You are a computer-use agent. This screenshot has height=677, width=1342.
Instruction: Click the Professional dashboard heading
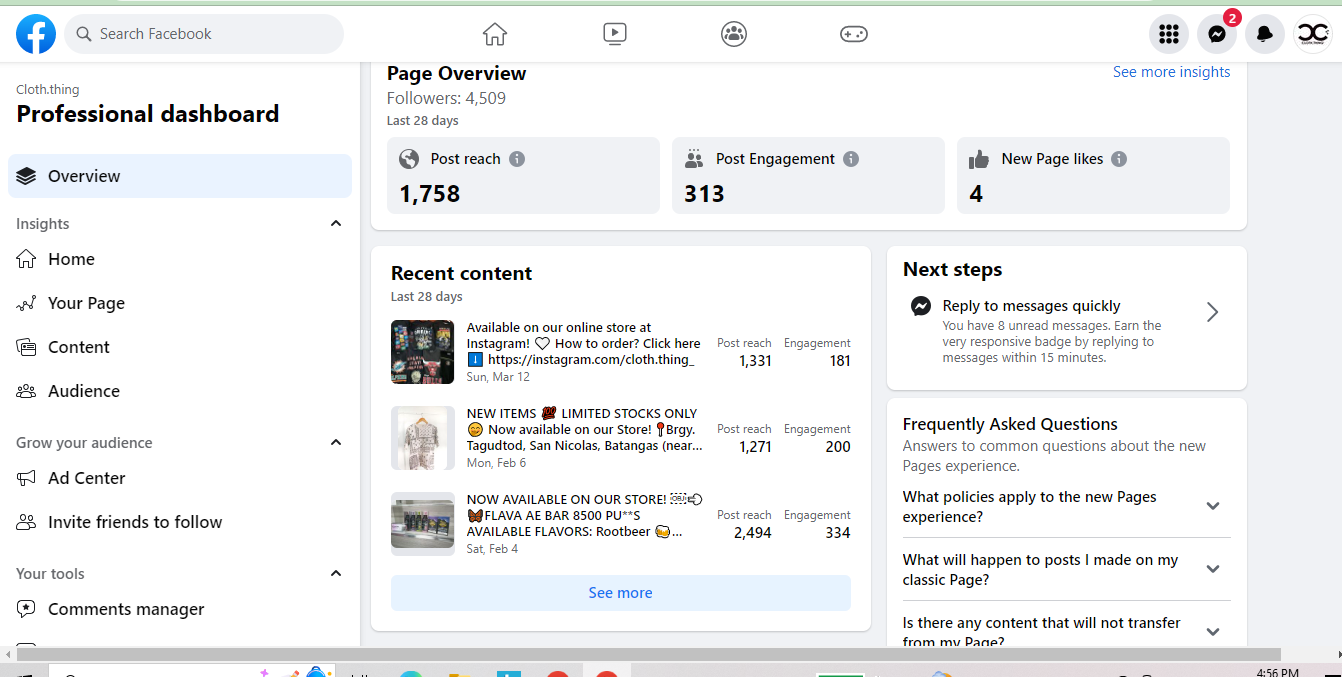click(148, 114)
